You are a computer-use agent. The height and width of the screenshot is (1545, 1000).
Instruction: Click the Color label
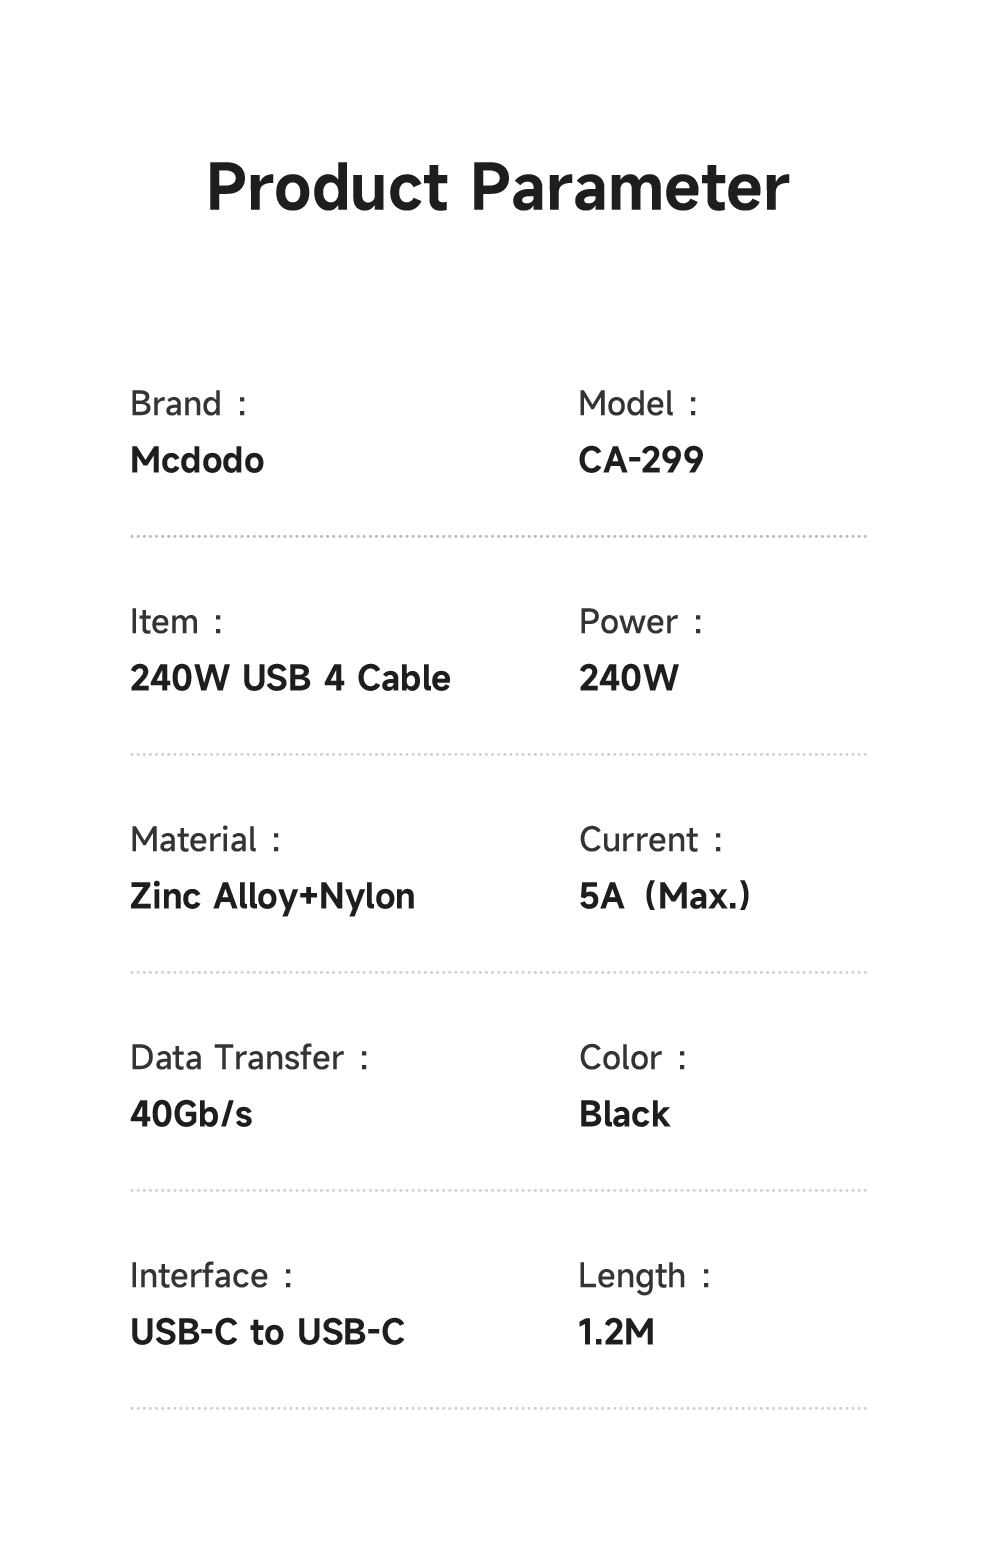[621, 1058]
